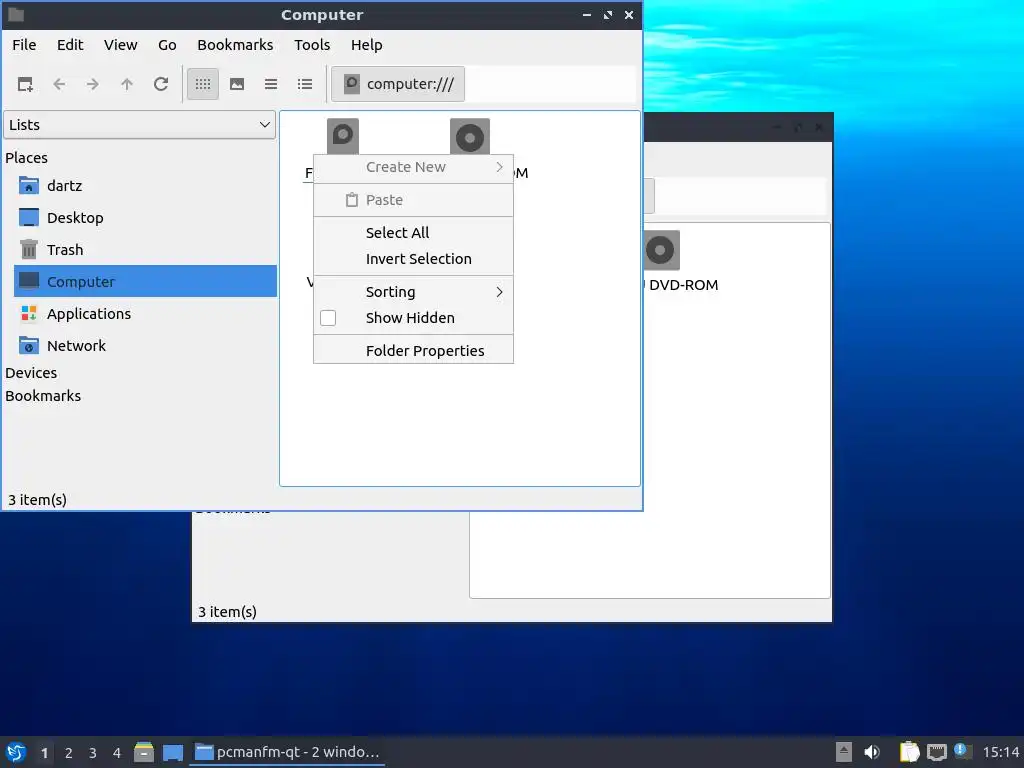Click the notification tray icon
This screenshot has height=768, width=1024.
962,751
